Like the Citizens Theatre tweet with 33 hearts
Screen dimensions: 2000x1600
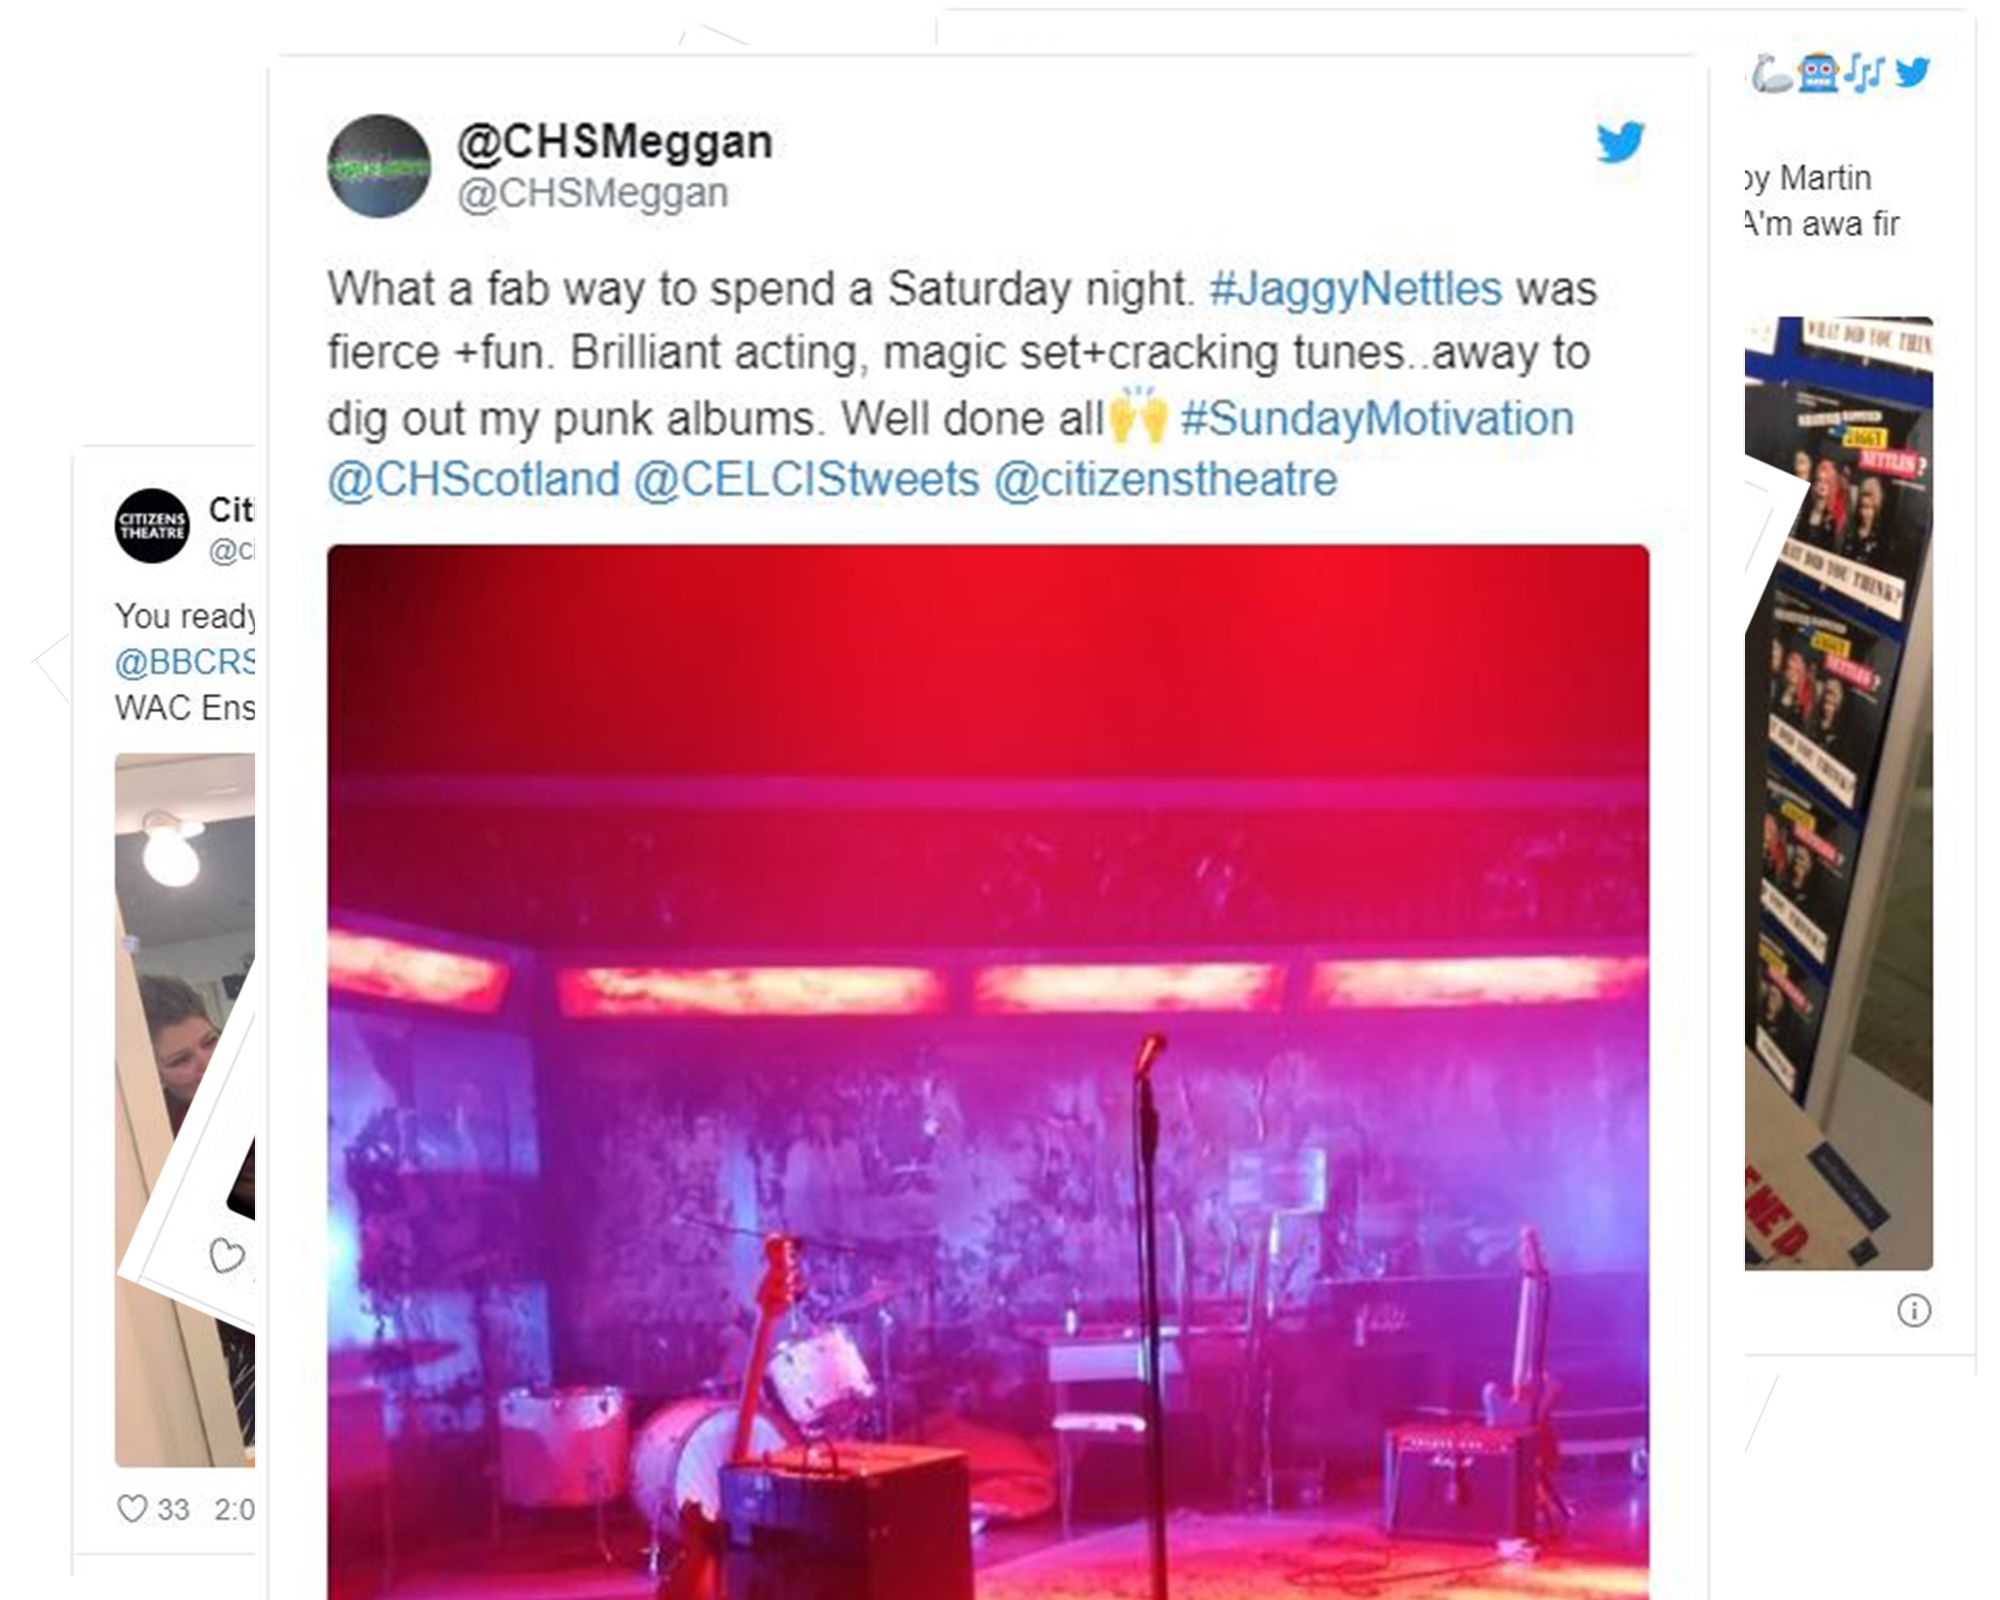[132, 1508]
